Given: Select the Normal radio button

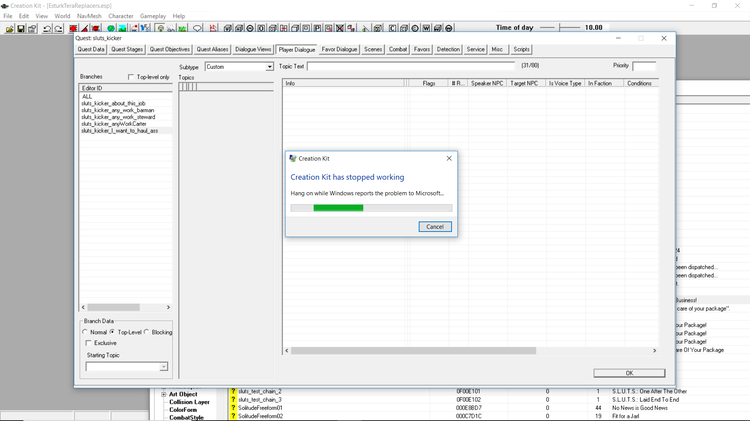Looking at the screenshot, I should coord(85,332).
